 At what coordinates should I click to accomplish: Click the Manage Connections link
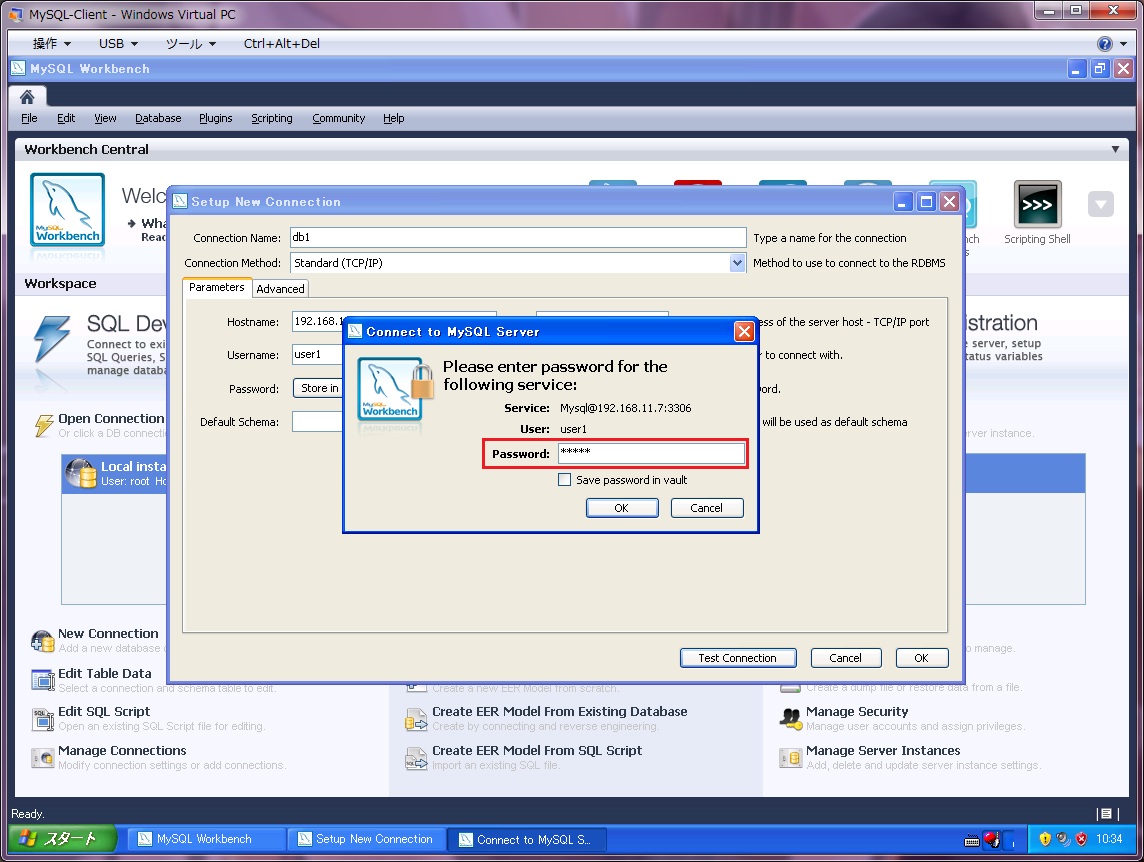(x=122, y=750)
